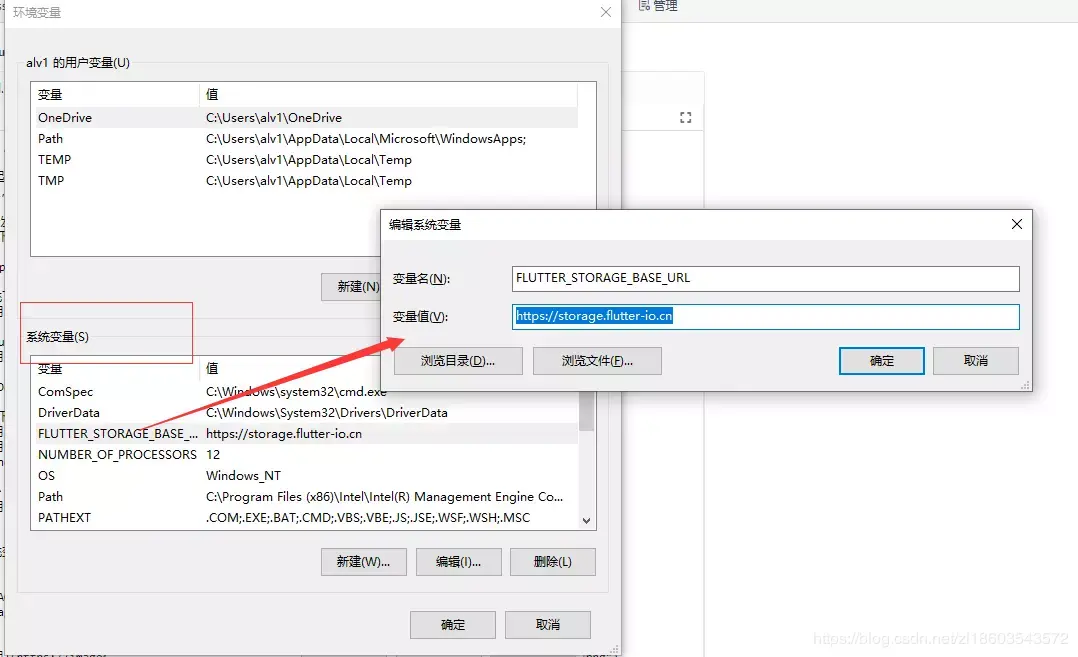Close the 编辑系统变量 dialog

tap(1017, 224)
